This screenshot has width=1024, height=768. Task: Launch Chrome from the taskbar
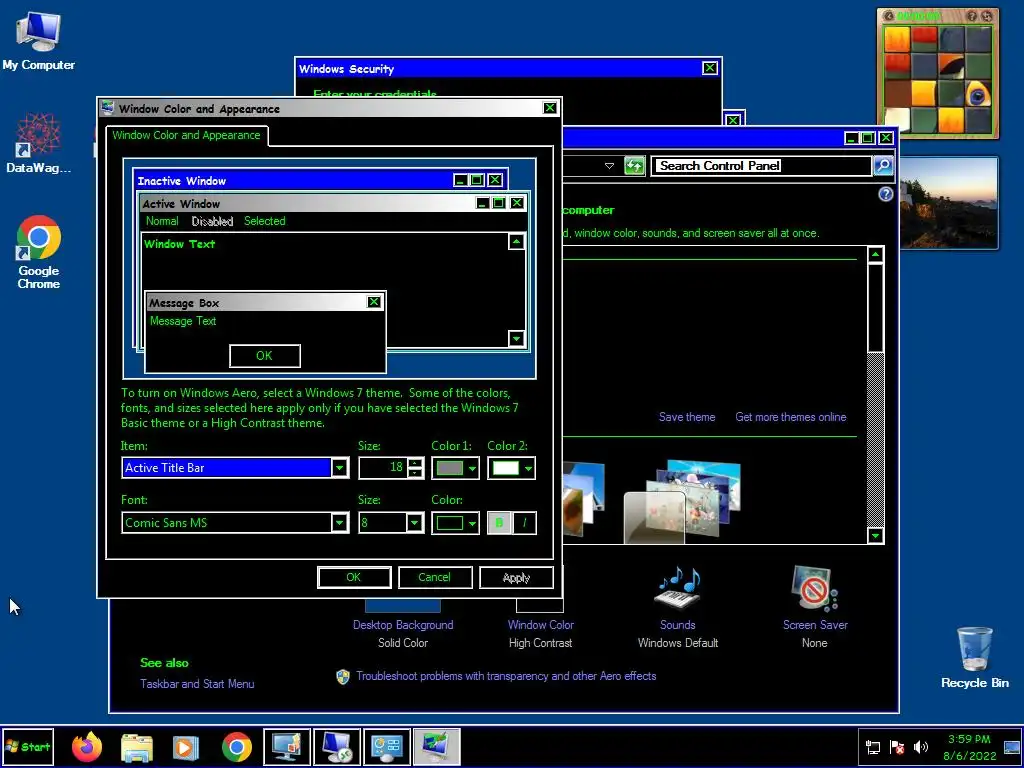click(236, 747)
